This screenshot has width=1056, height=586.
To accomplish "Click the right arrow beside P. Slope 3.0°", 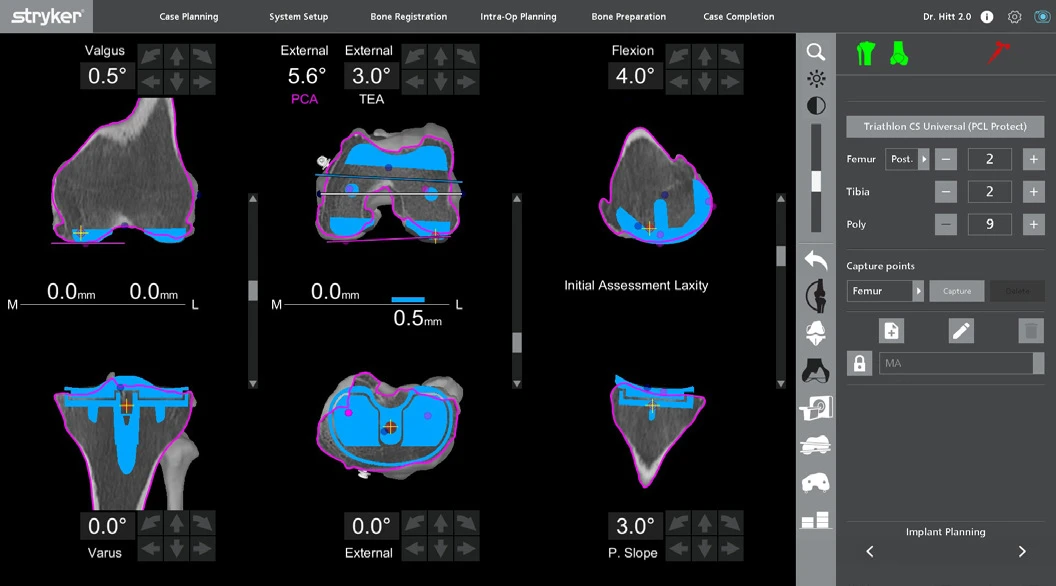I will coord(730,549).
